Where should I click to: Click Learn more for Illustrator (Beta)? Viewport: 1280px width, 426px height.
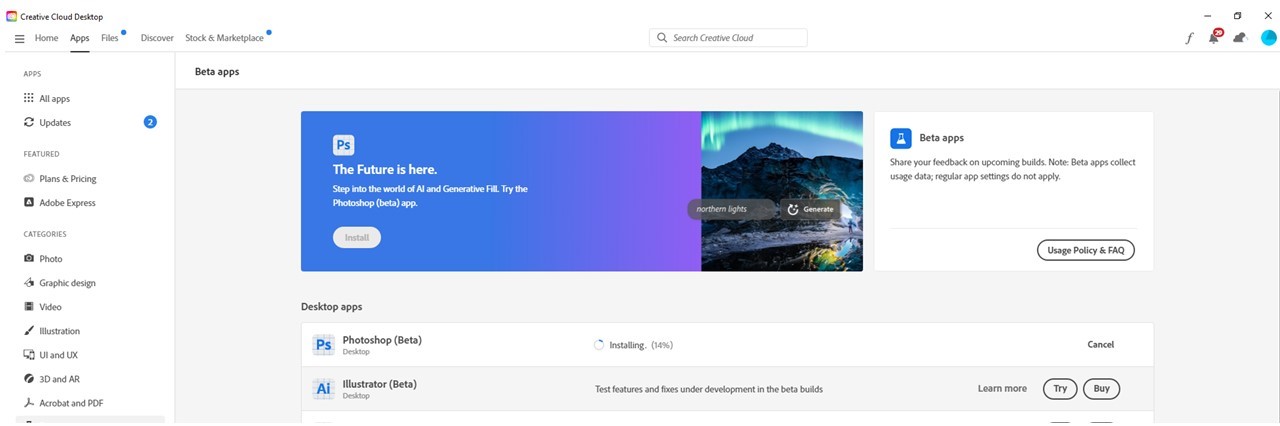point(1002,389)
